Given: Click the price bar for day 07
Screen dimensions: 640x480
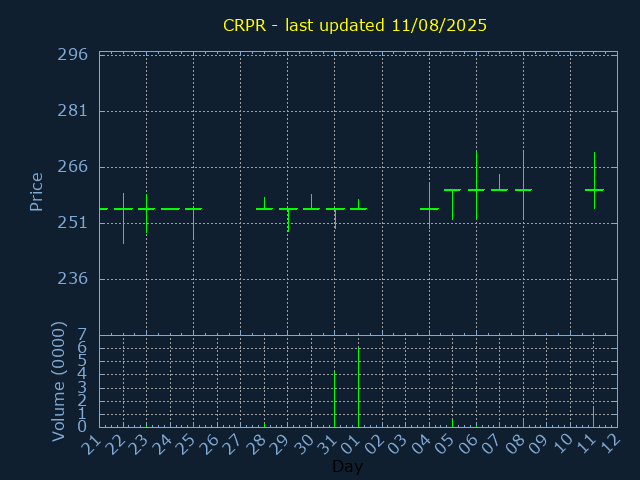Looking at the screenshot, I should pos(500,182).
